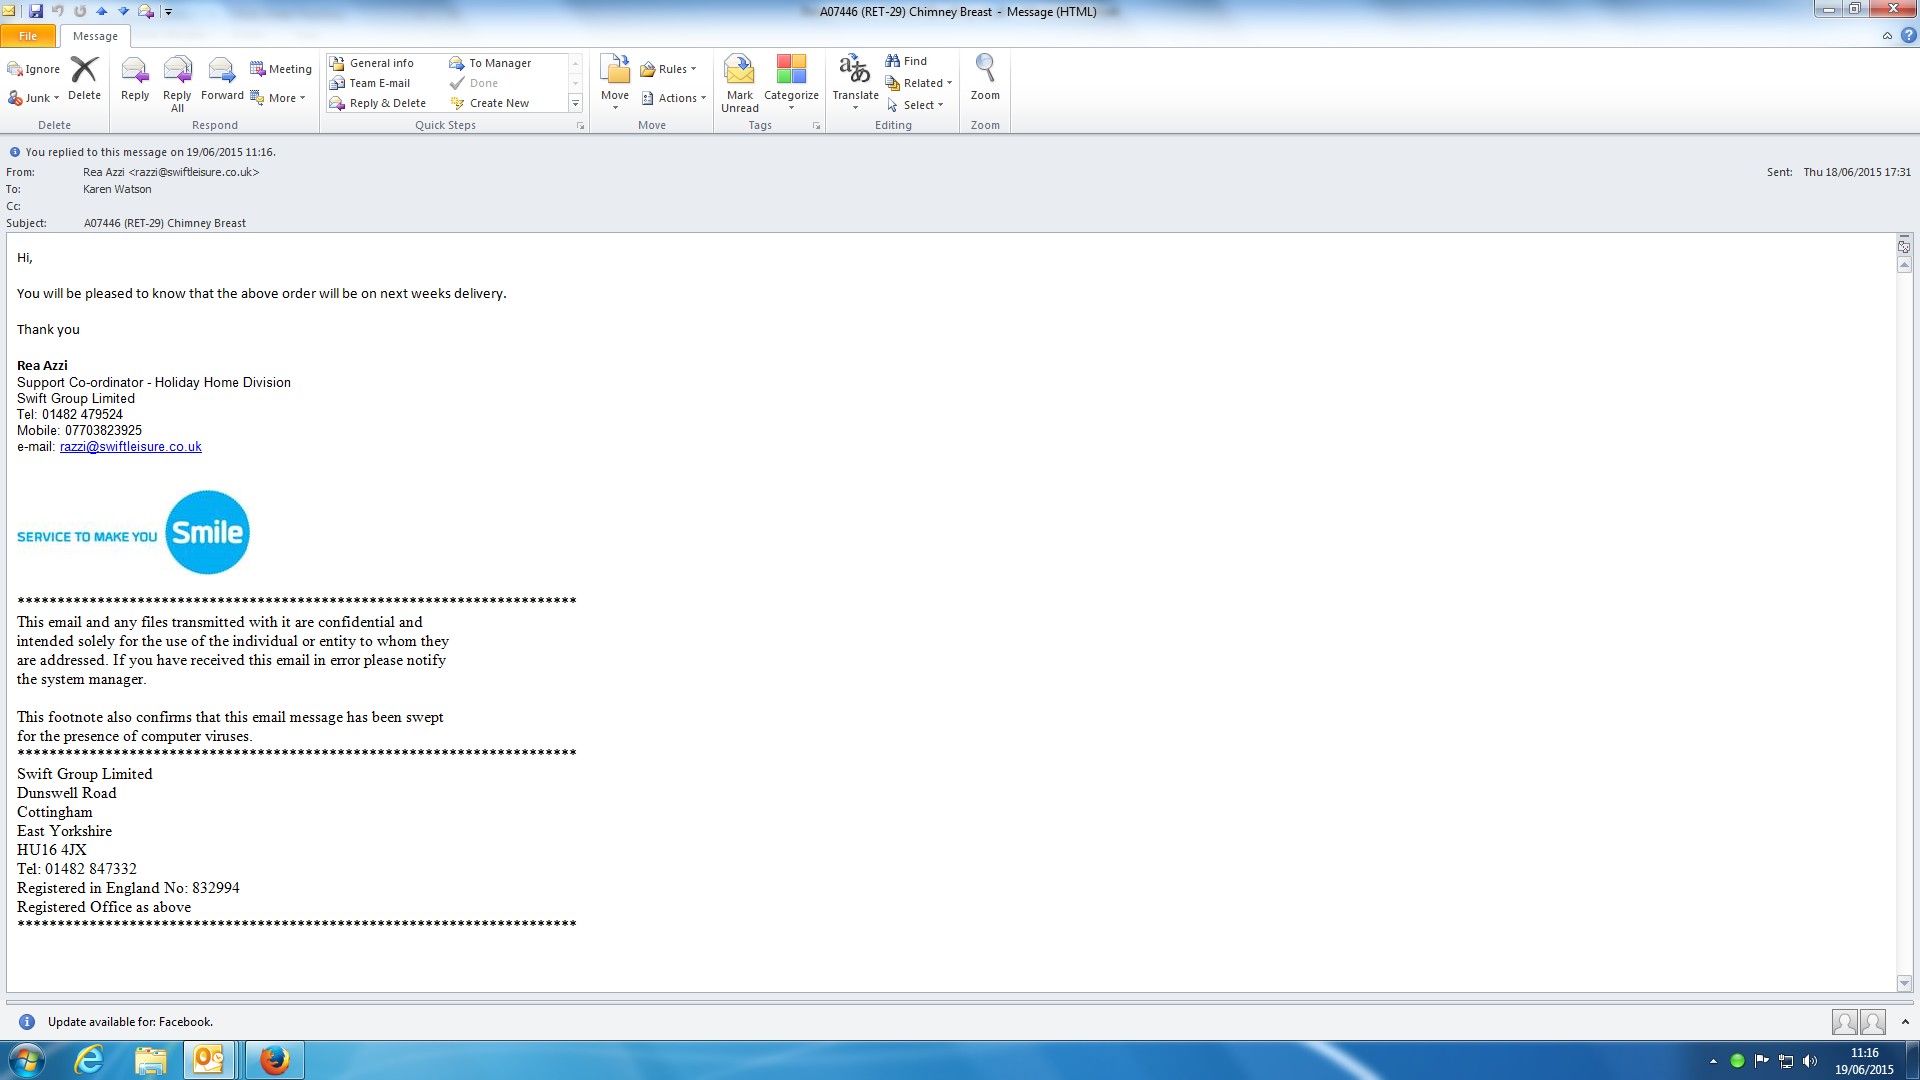Click the razzi@swiftleisure.co.uk email link
1920x1080 pixels.
130,447
